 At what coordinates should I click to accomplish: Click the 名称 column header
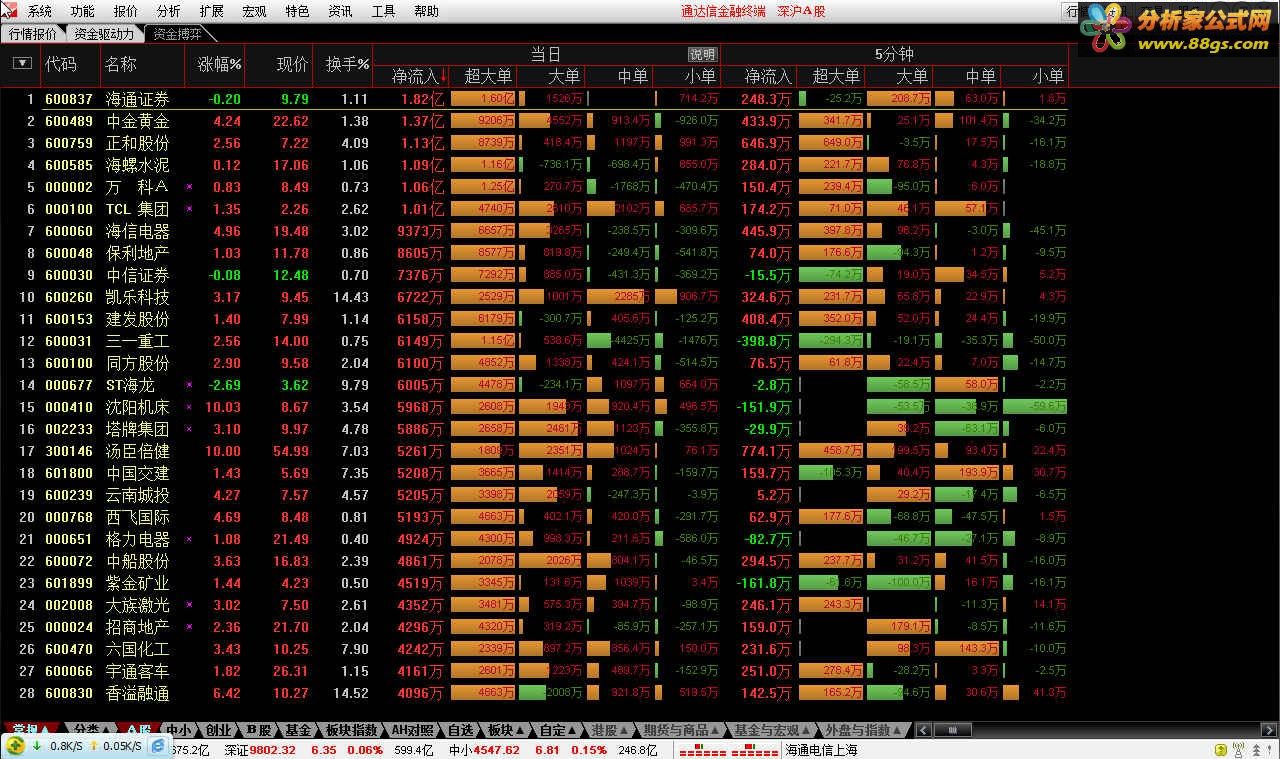pyautogui.click(x=120, y=64)
